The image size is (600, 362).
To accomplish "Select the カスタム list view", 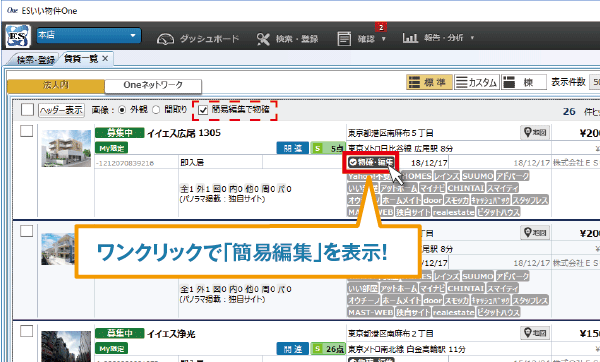I will 477,82.
